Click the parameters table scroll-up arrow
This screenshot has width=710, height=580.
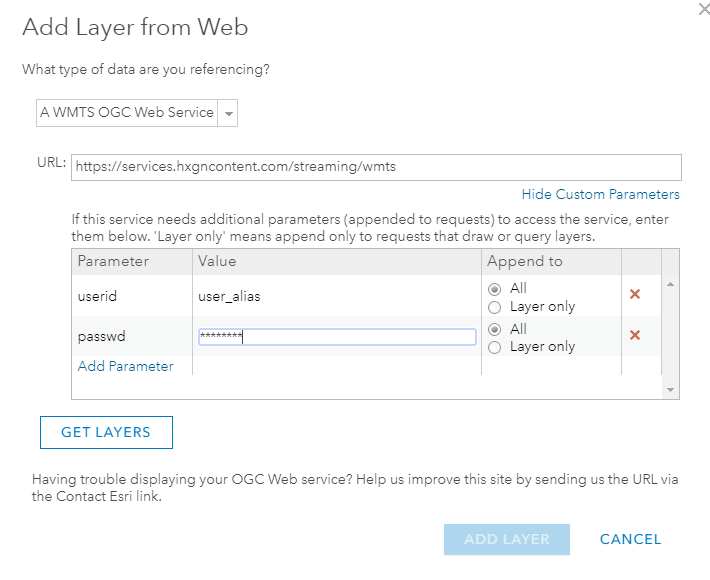[669, 285]
